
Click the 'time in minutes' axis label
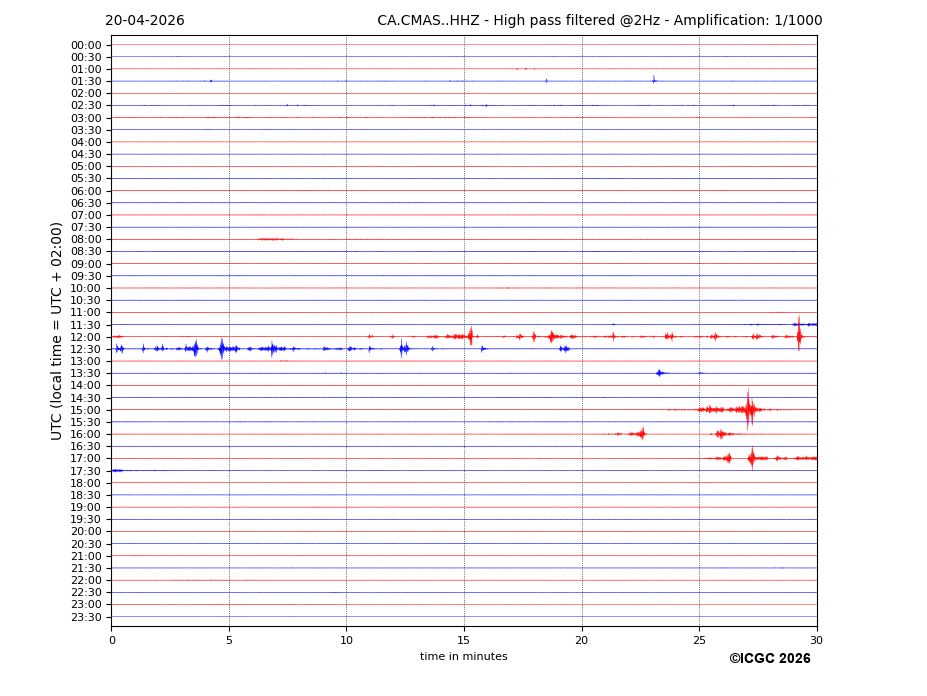point(463,657)
